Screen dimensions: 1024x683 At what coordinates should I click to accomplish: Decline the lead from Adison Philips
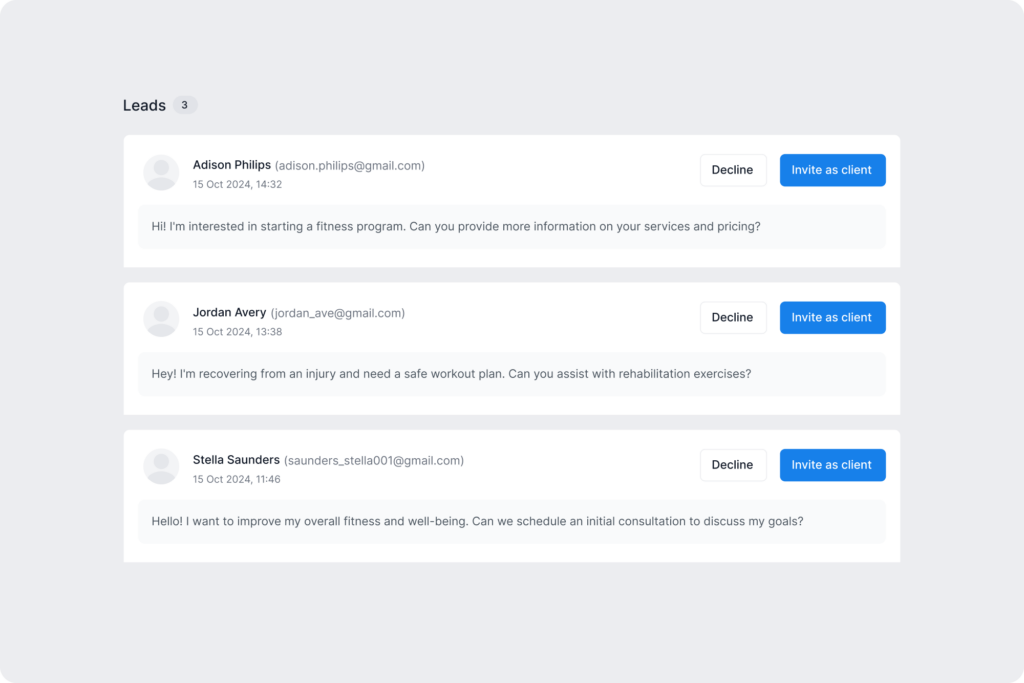pyautogui.click(x=733, y=170)
